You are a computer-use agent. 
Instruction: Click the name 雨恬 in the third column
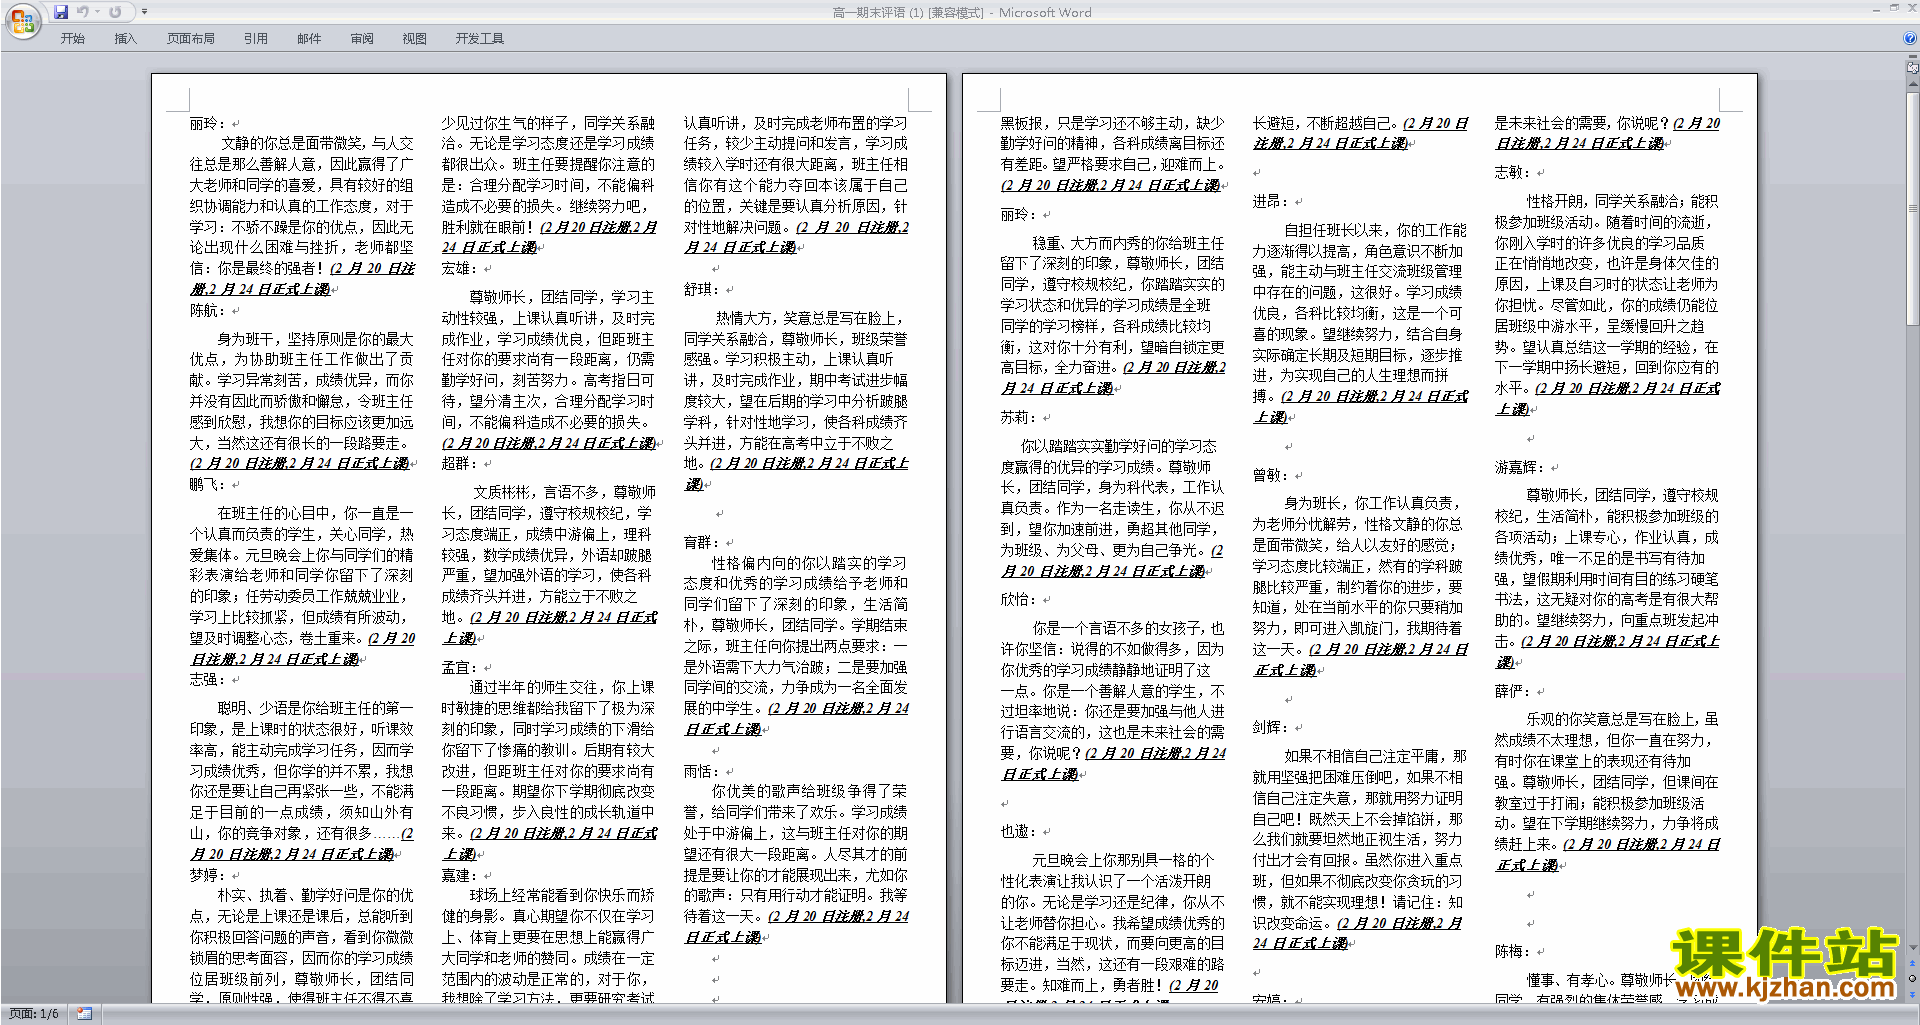(697, 770)
